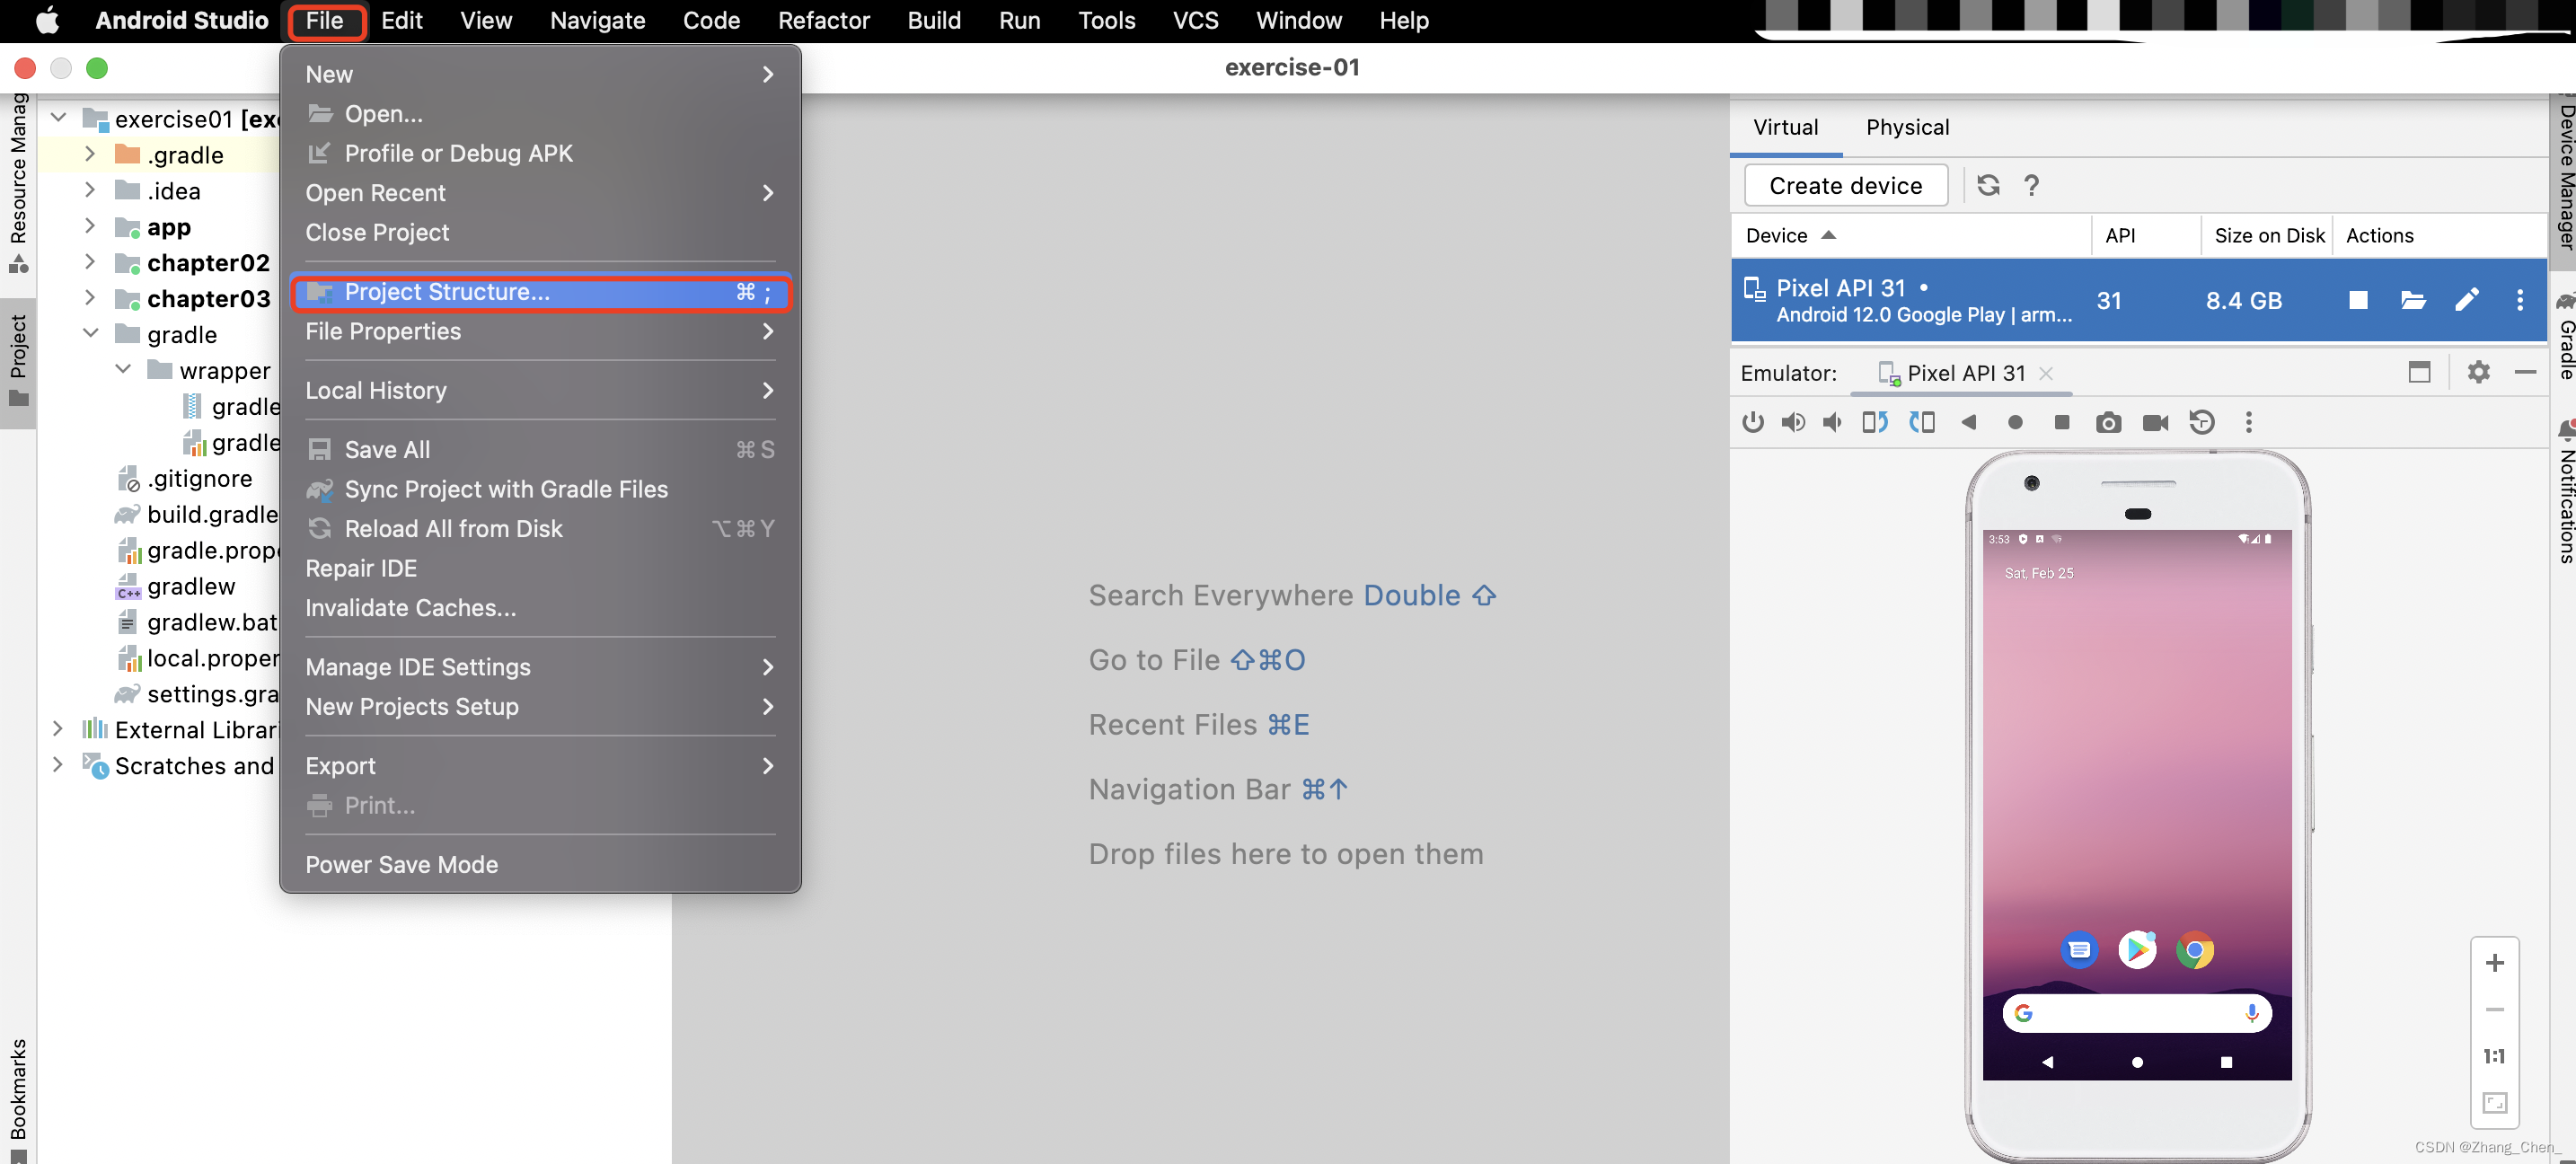Open the Gradle side tool window
The image size is (2576, 1164).
[x=2564, y=335]
